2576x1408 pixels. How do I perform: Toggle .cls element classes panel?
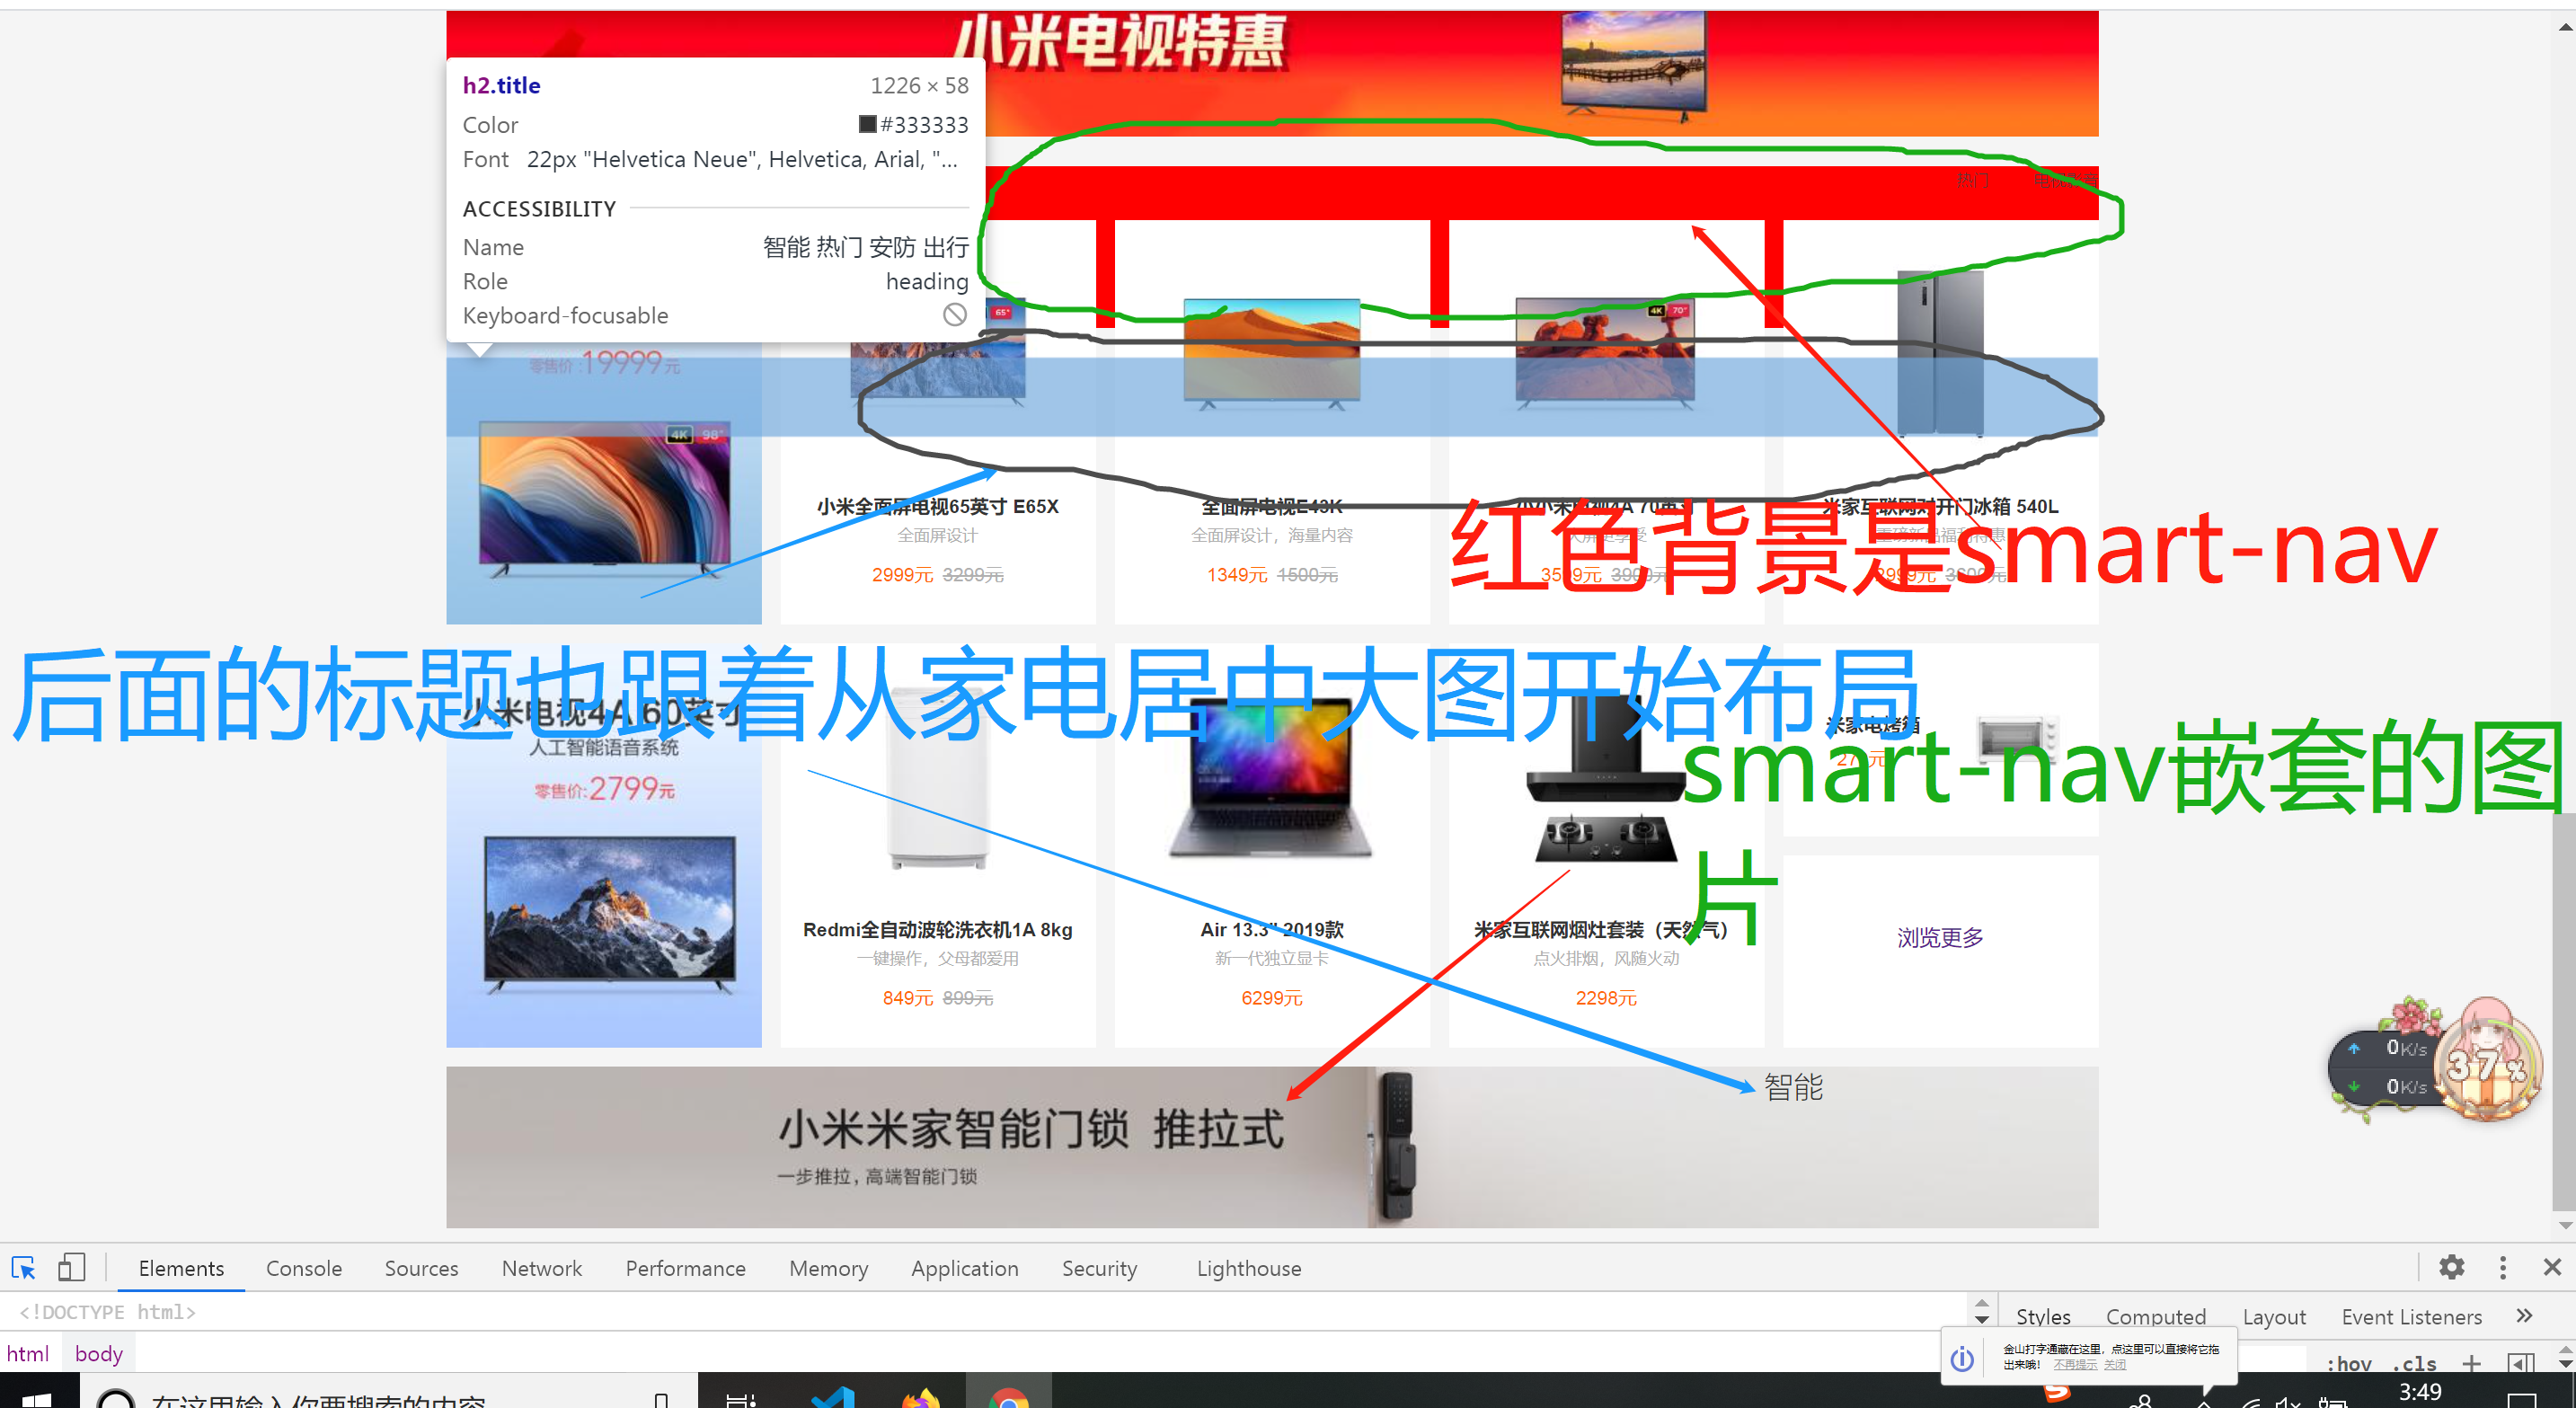click(2413, 1363)
